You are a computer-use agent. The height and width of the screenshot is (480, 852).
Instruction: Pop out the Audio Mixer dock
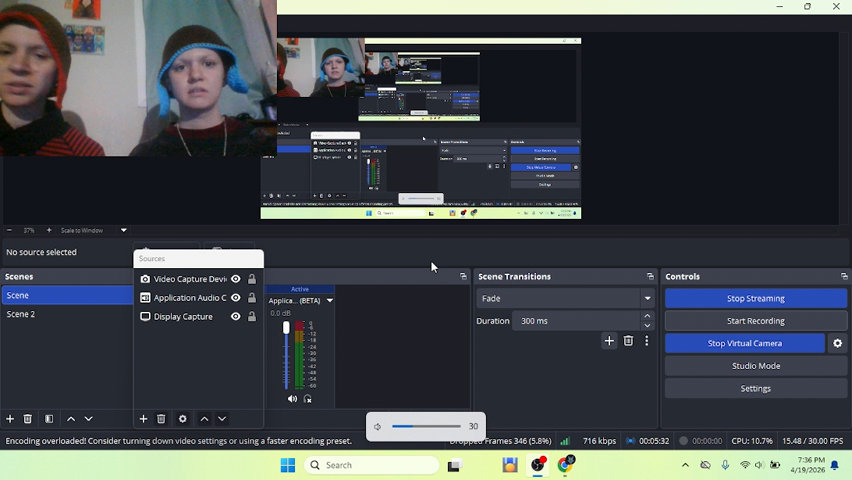[463, 277]
